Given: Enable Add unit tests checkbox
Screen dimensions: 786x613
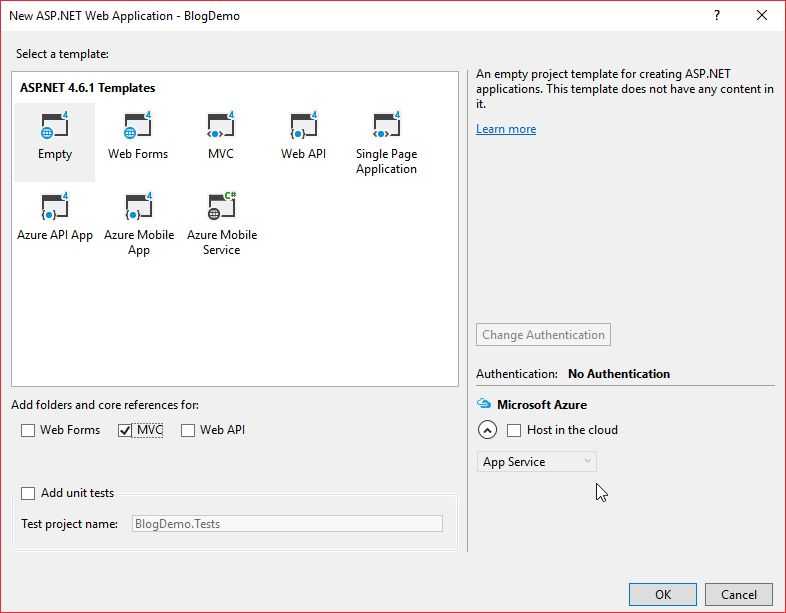Looking at the screenshot, I should coord(28,493).
